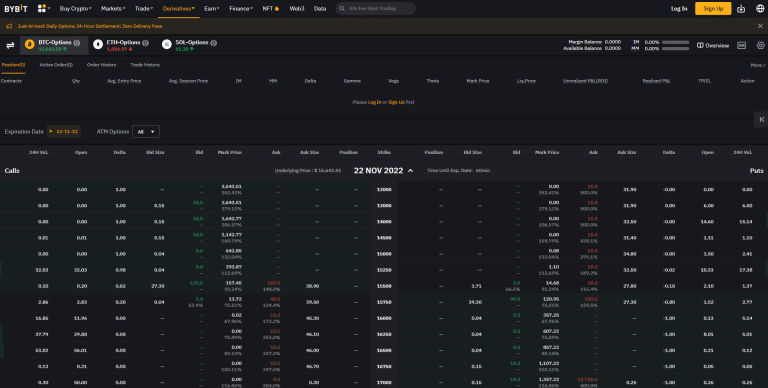This screenshot has height=388, width=768.
Task: Click strike 17000 row
Action: click(384, 382)
